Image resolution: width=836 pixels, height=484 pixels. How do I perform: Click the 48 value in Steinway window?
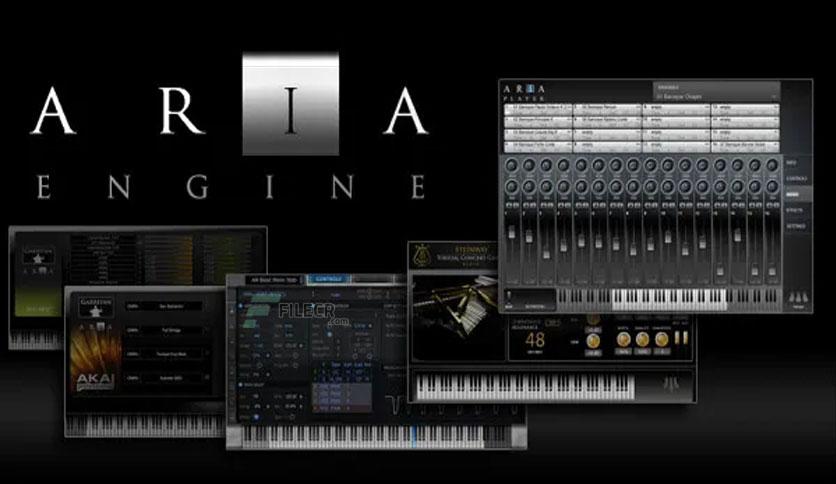tap(535, 340)
